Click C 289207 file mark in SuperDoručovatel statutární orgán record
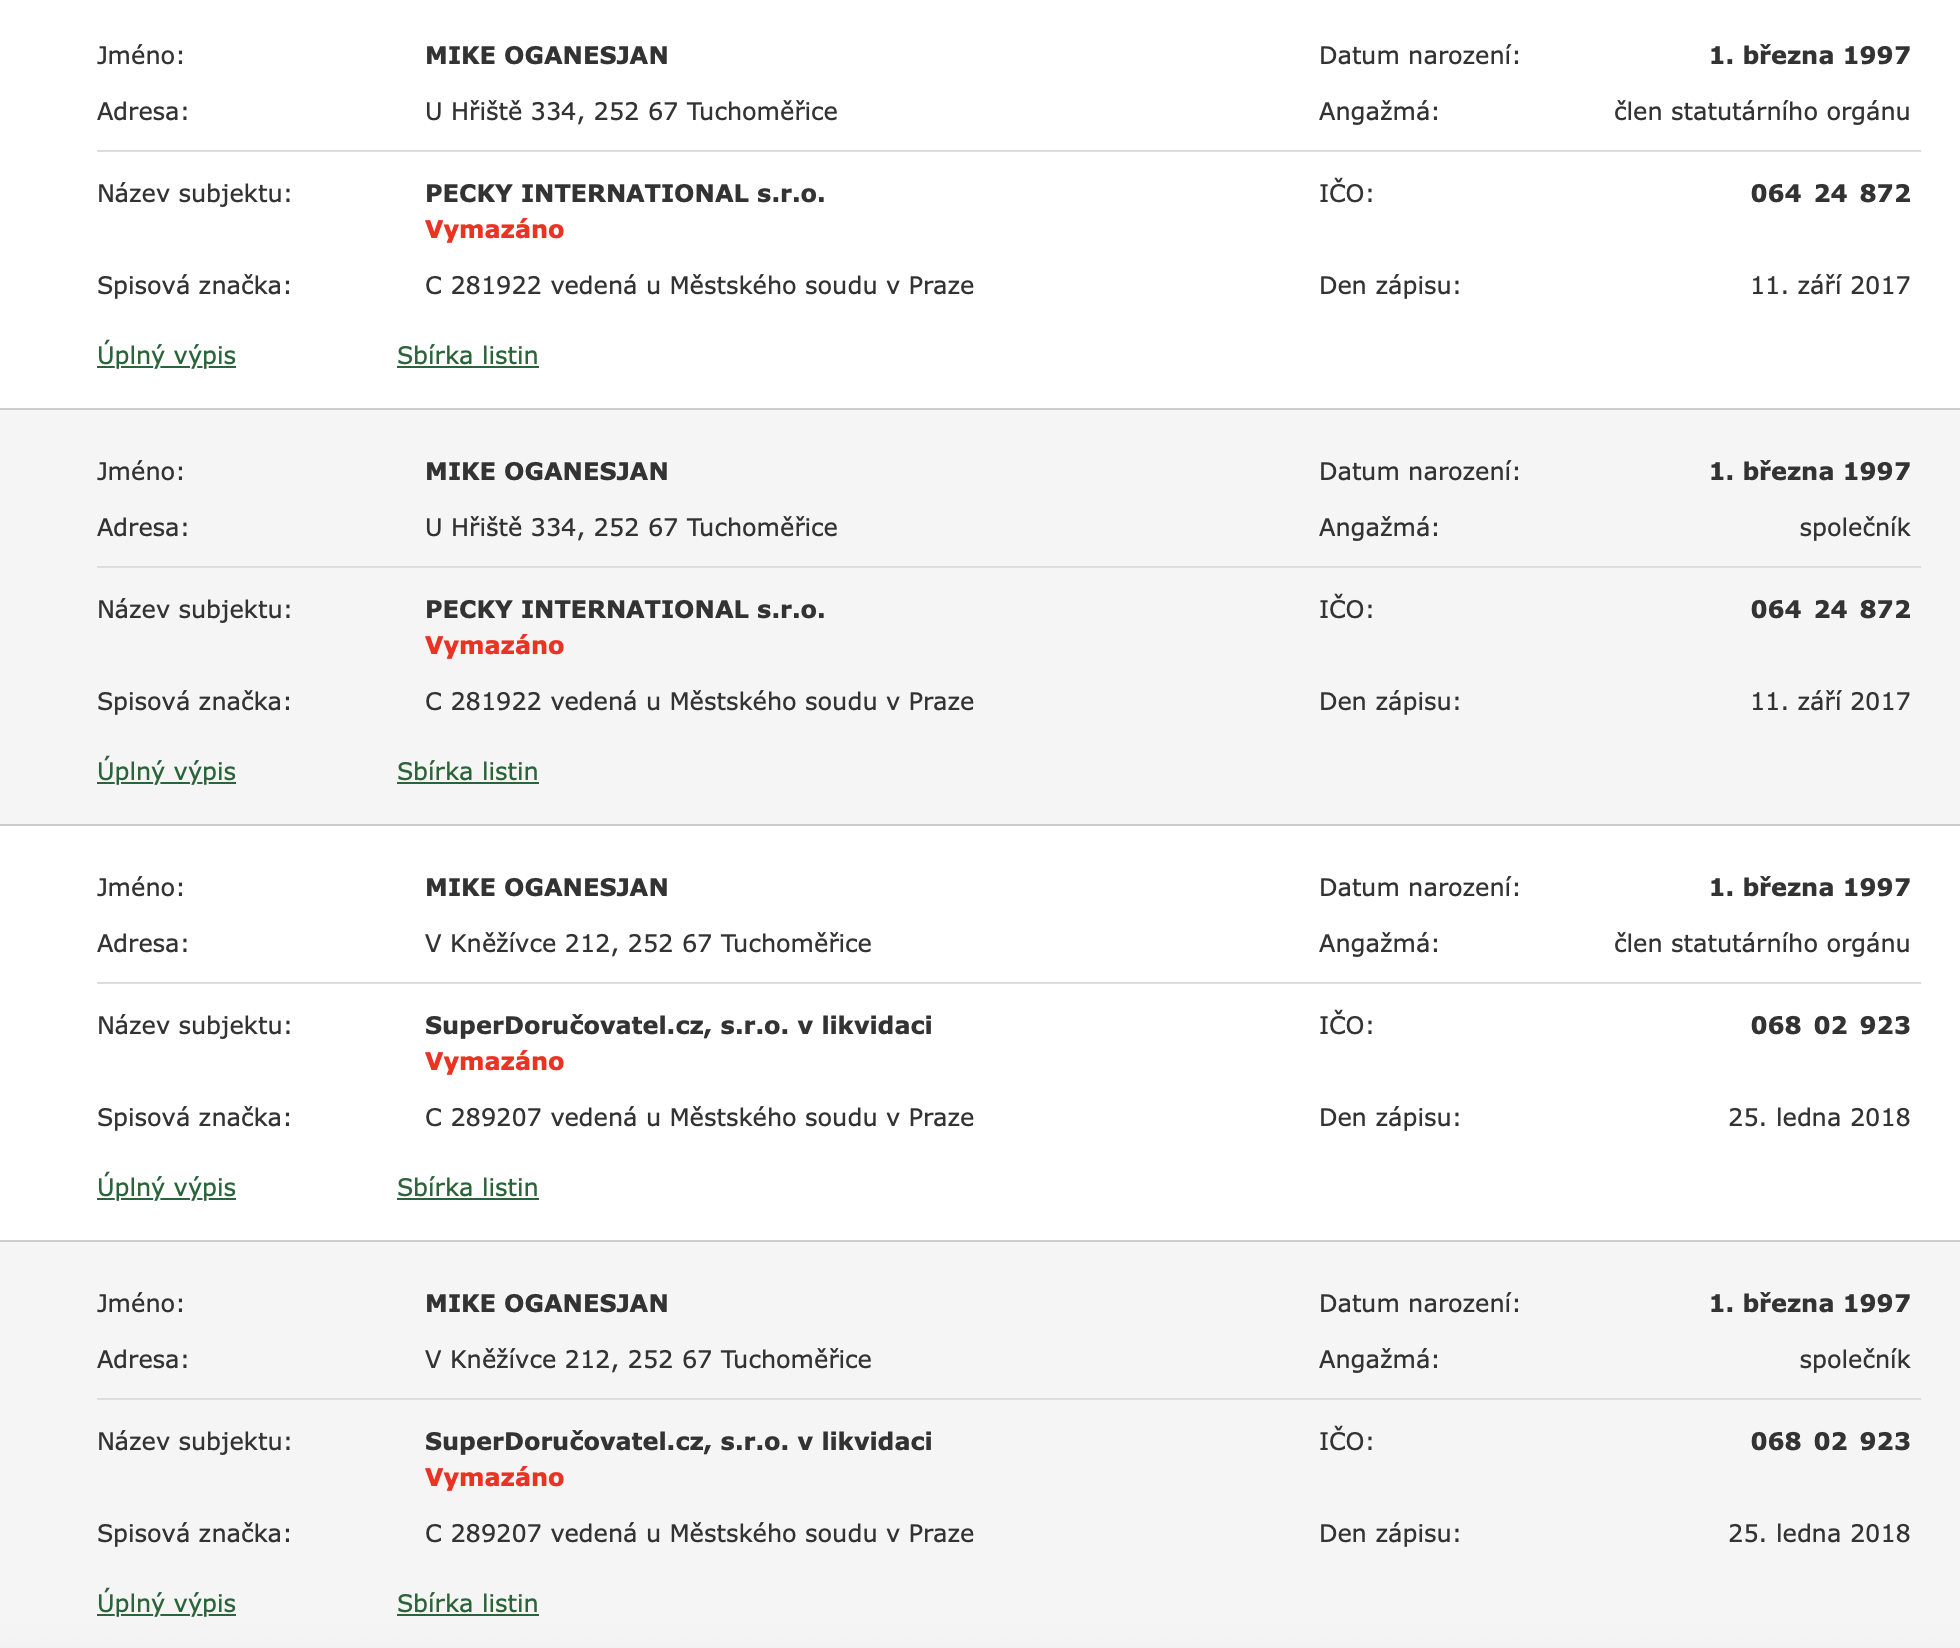Screen dimensions: 1960x1648 [x=699, y=1117]
